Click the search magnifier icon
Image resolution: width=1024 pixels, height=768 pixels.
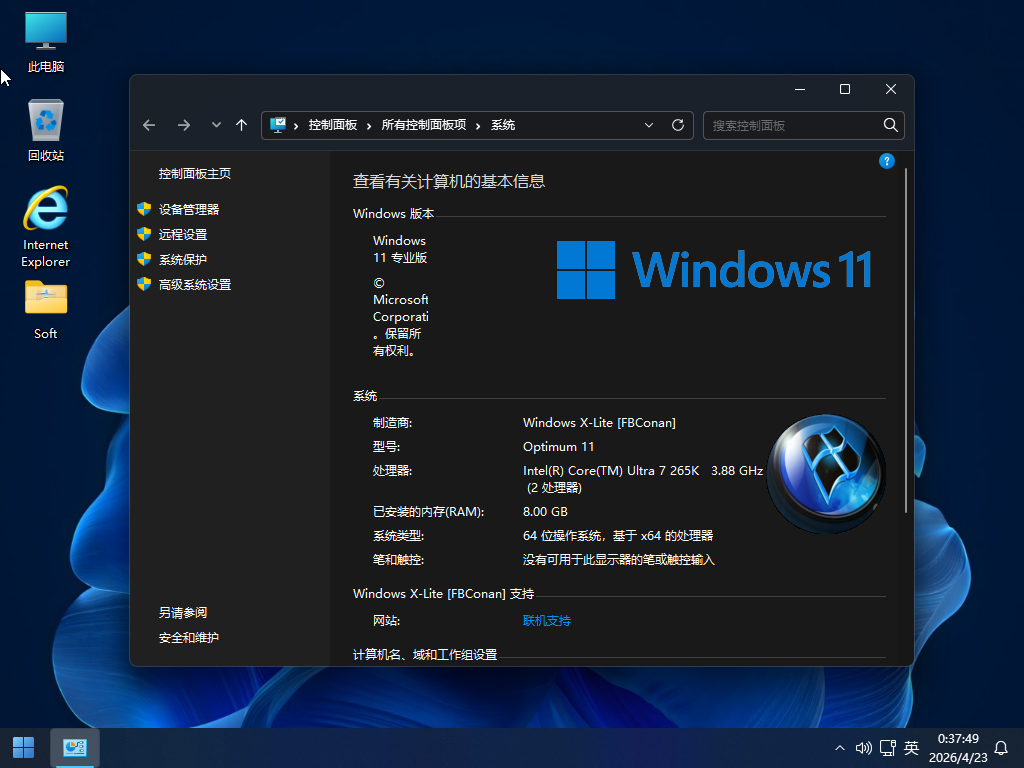pyautogui.click(x=890, y=125)
